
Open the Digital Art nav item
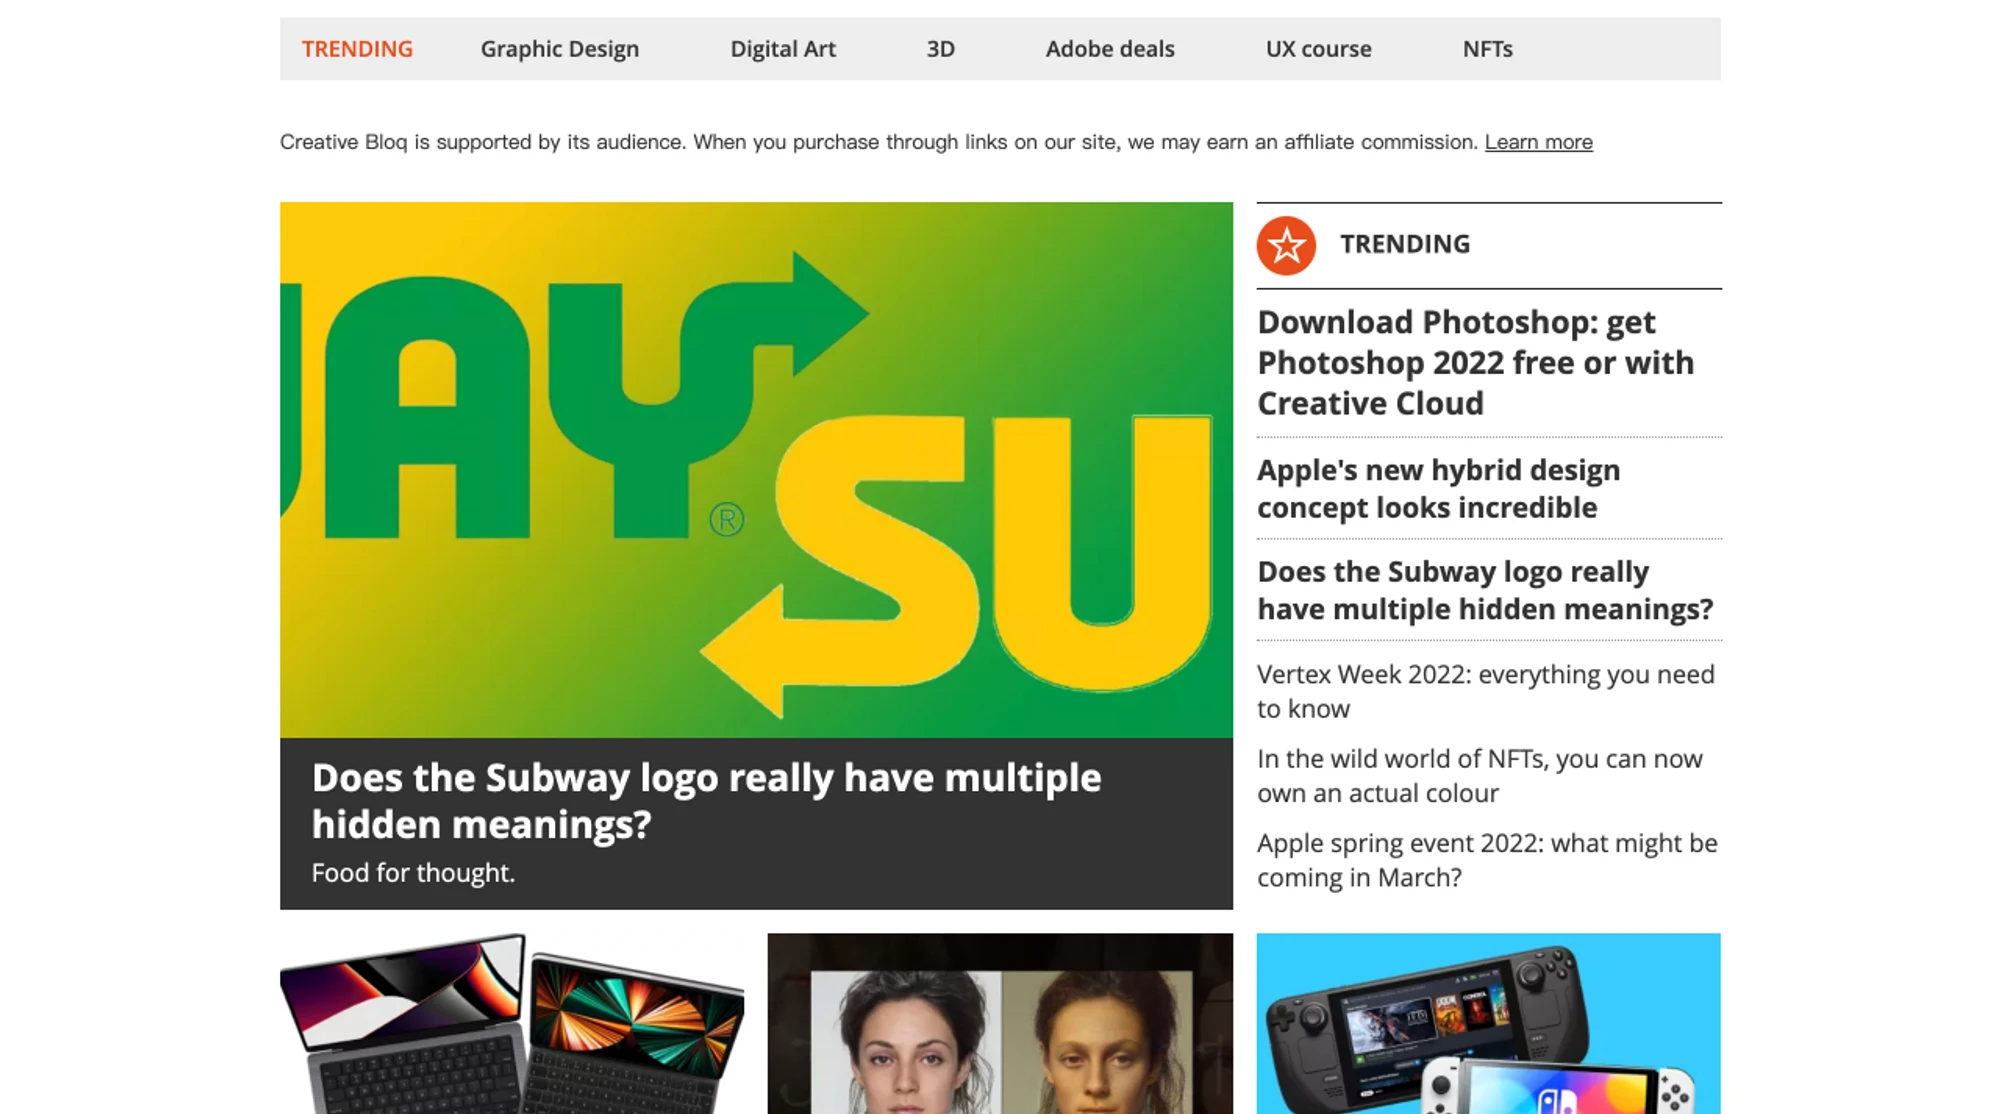point(782,49)
